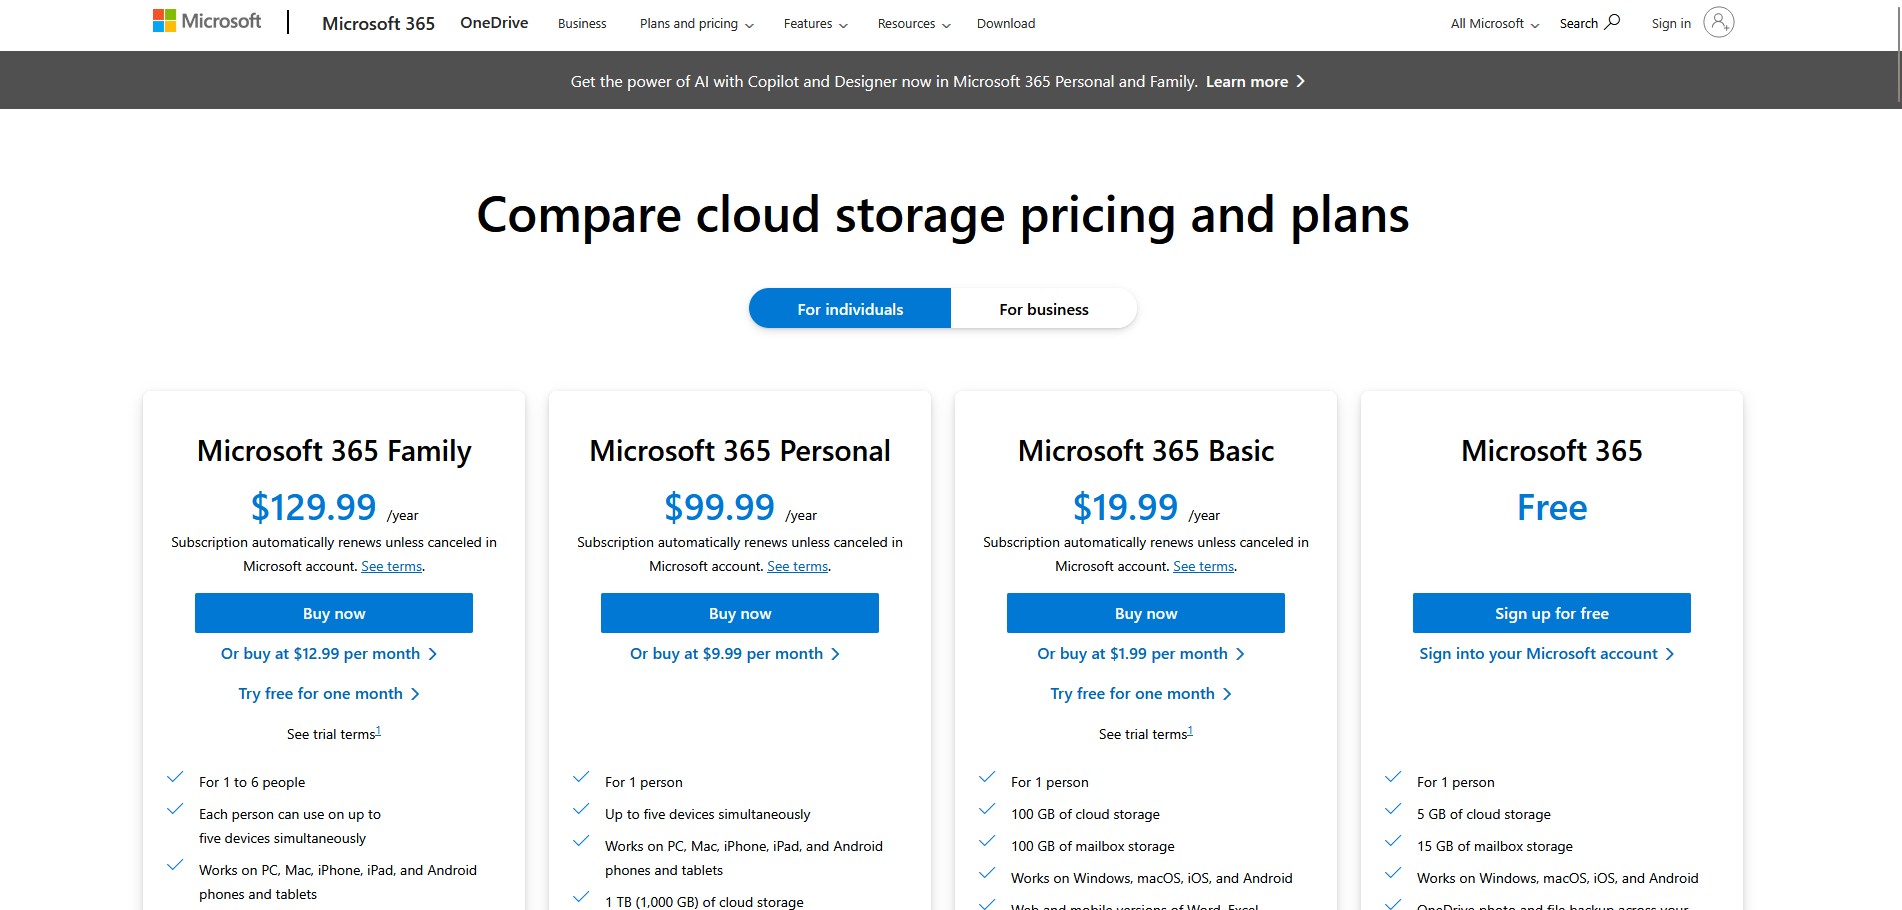The width and height of the screenshot is (1902, 910).
Task: Select the For individuals toggle
Action: click(849, 309)
